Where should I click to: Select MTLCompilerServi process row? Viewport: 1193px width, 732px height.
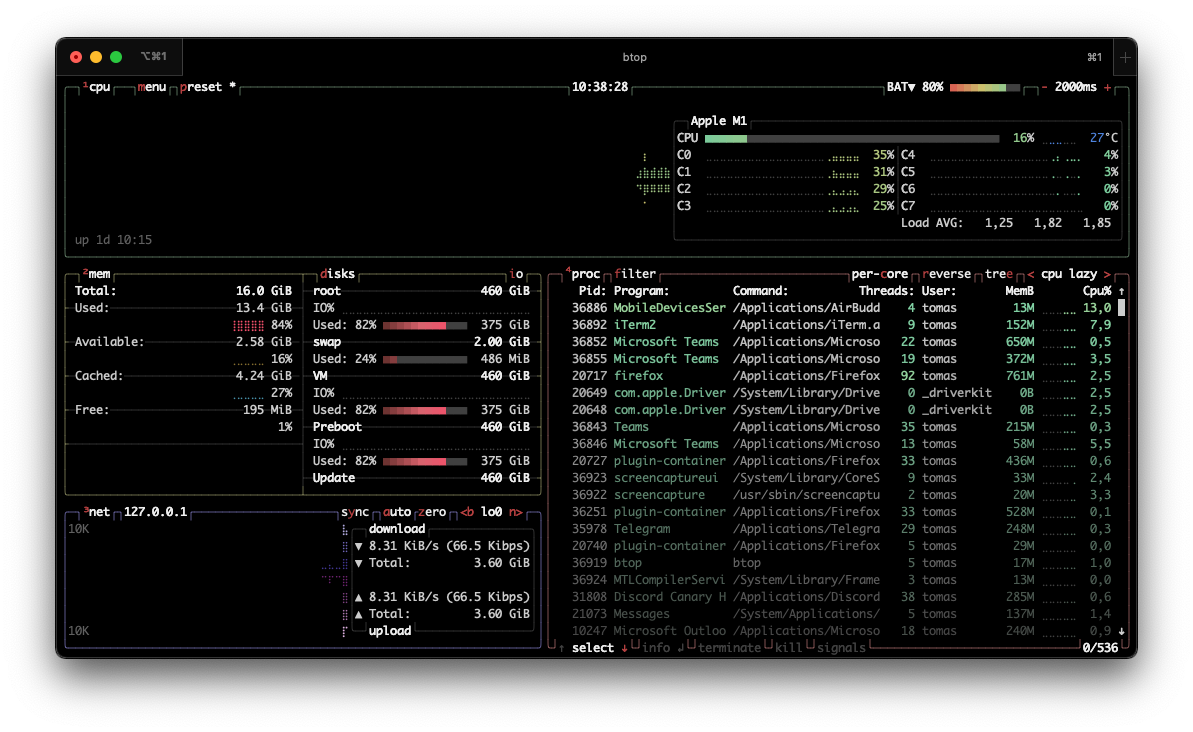[841, 580]
